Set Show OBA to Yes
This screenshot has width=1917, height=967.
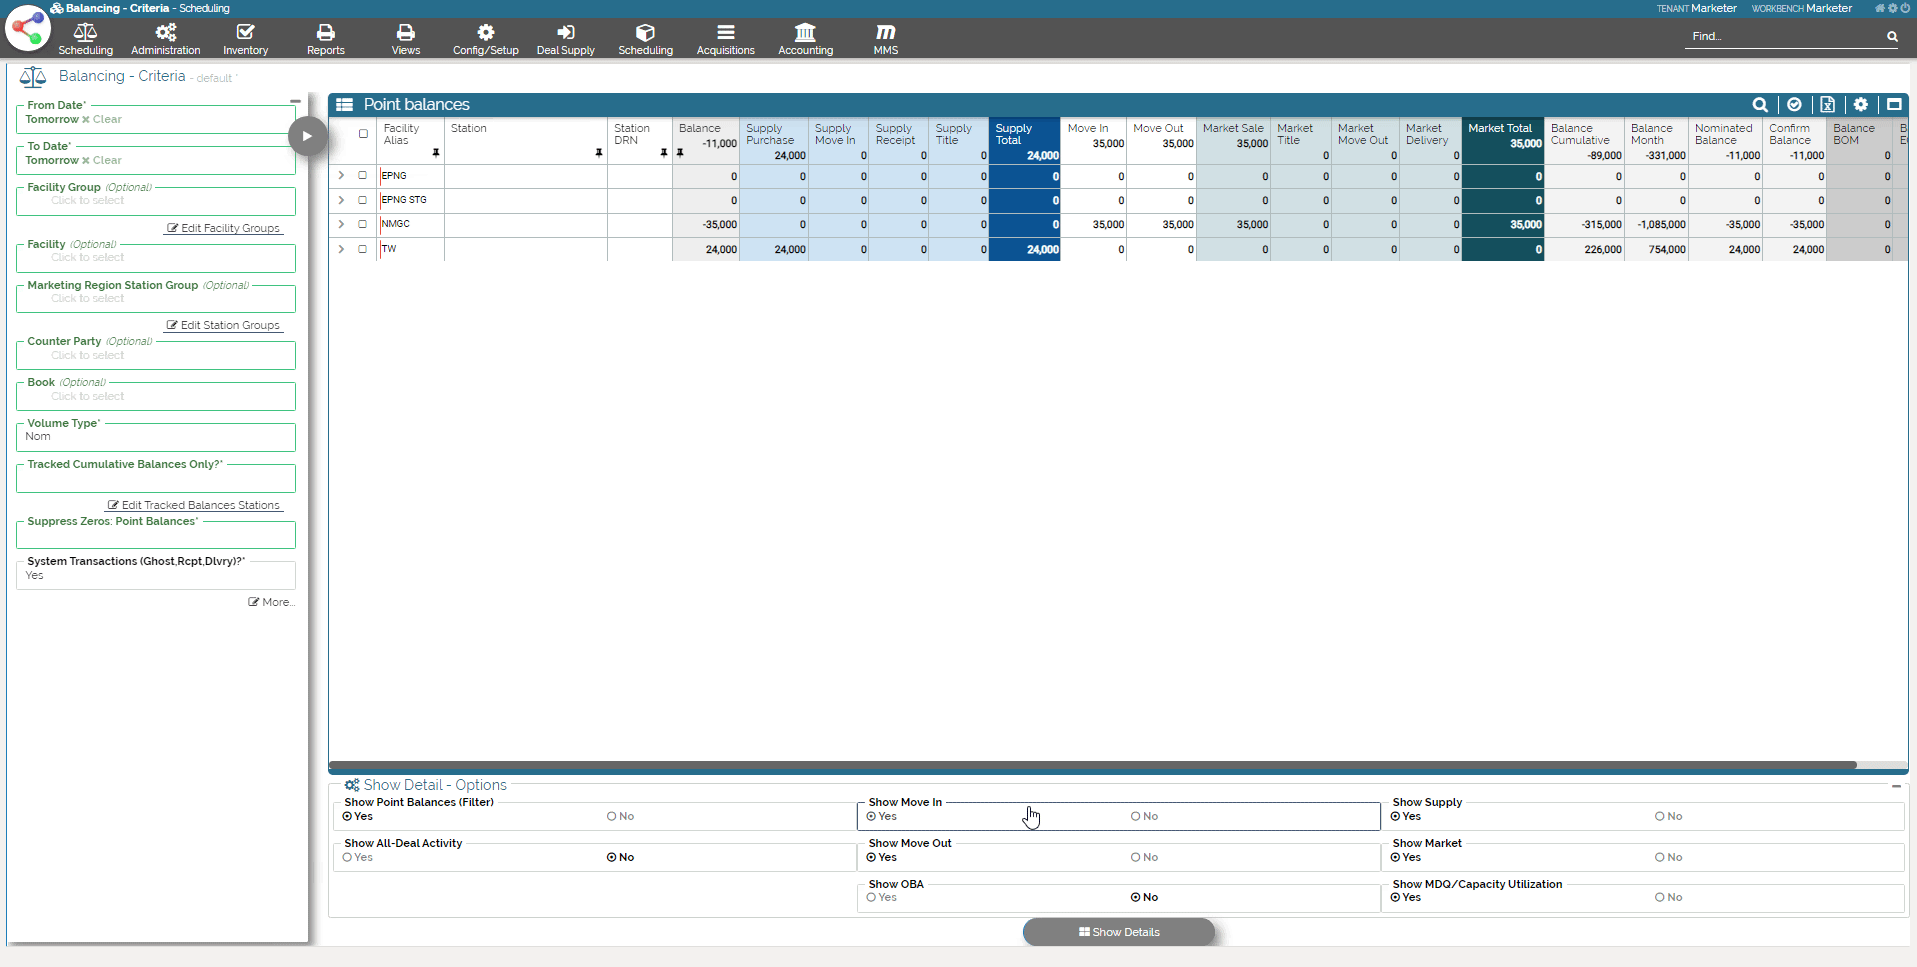click(872, 898)
